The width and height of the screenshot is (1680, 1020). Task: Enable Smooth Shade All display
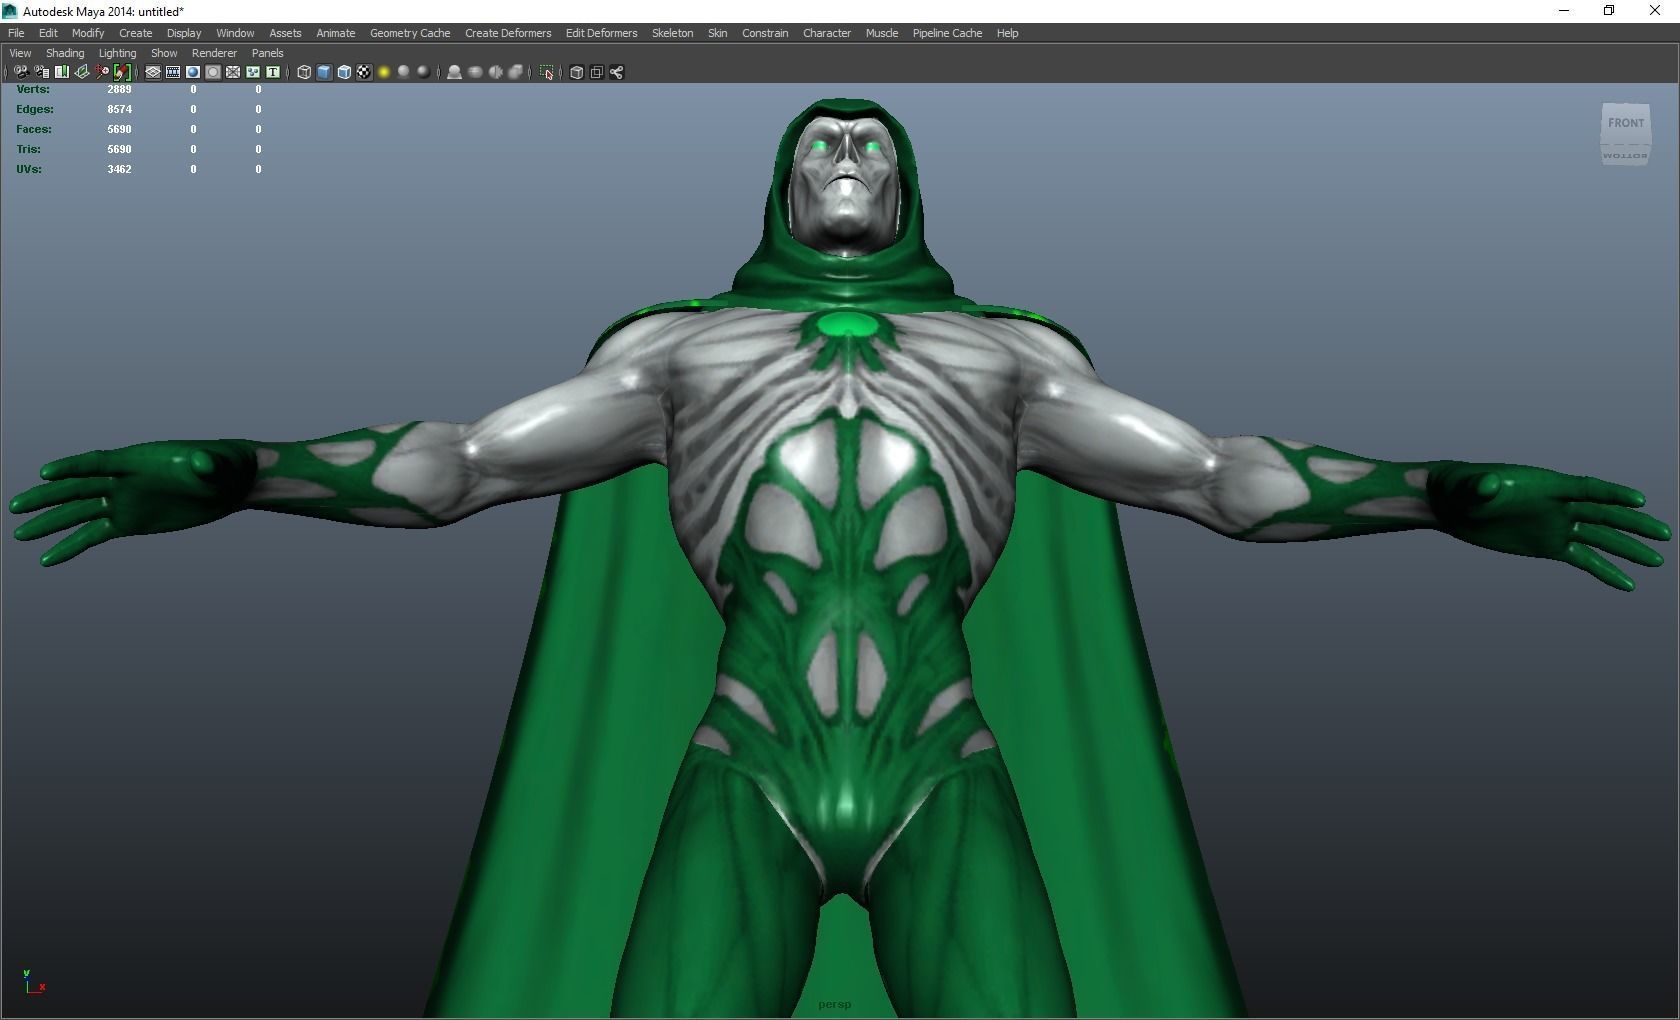323,72
